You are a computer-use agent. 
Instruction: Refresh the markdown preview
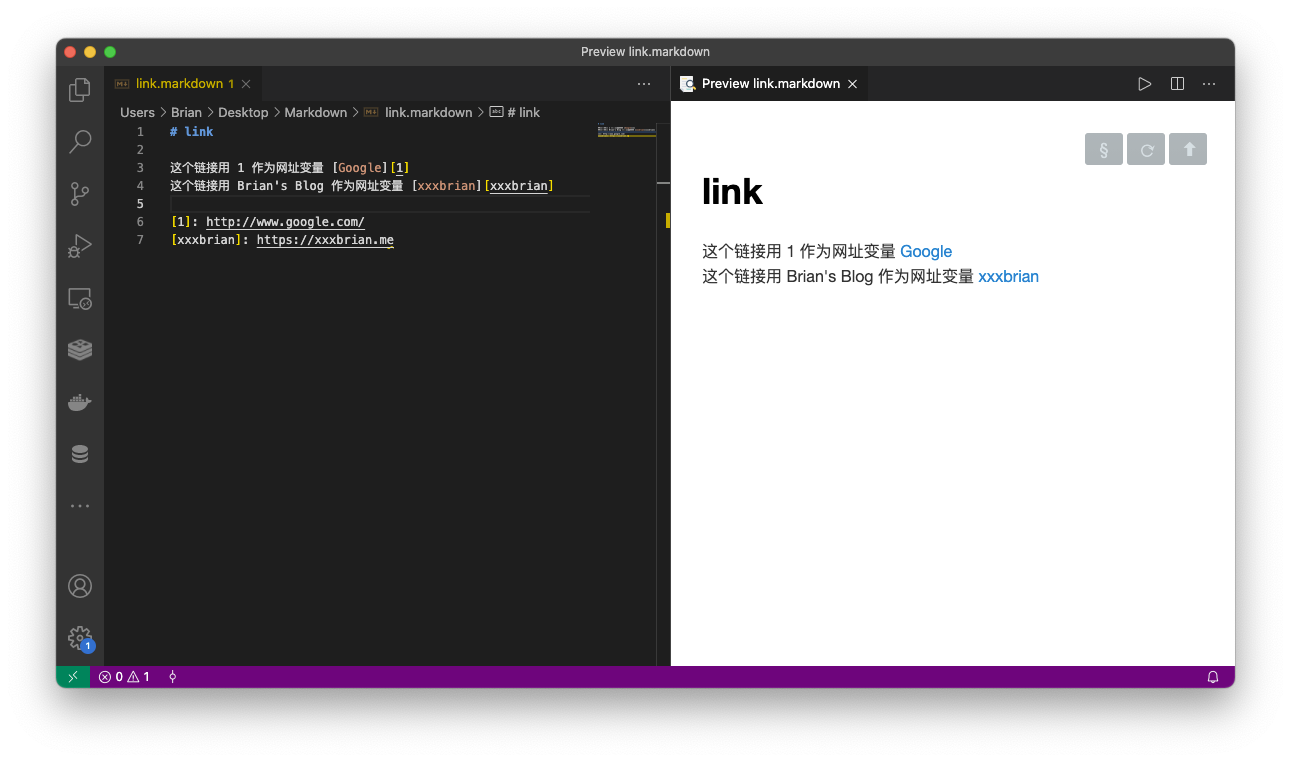pos(1146,149)
